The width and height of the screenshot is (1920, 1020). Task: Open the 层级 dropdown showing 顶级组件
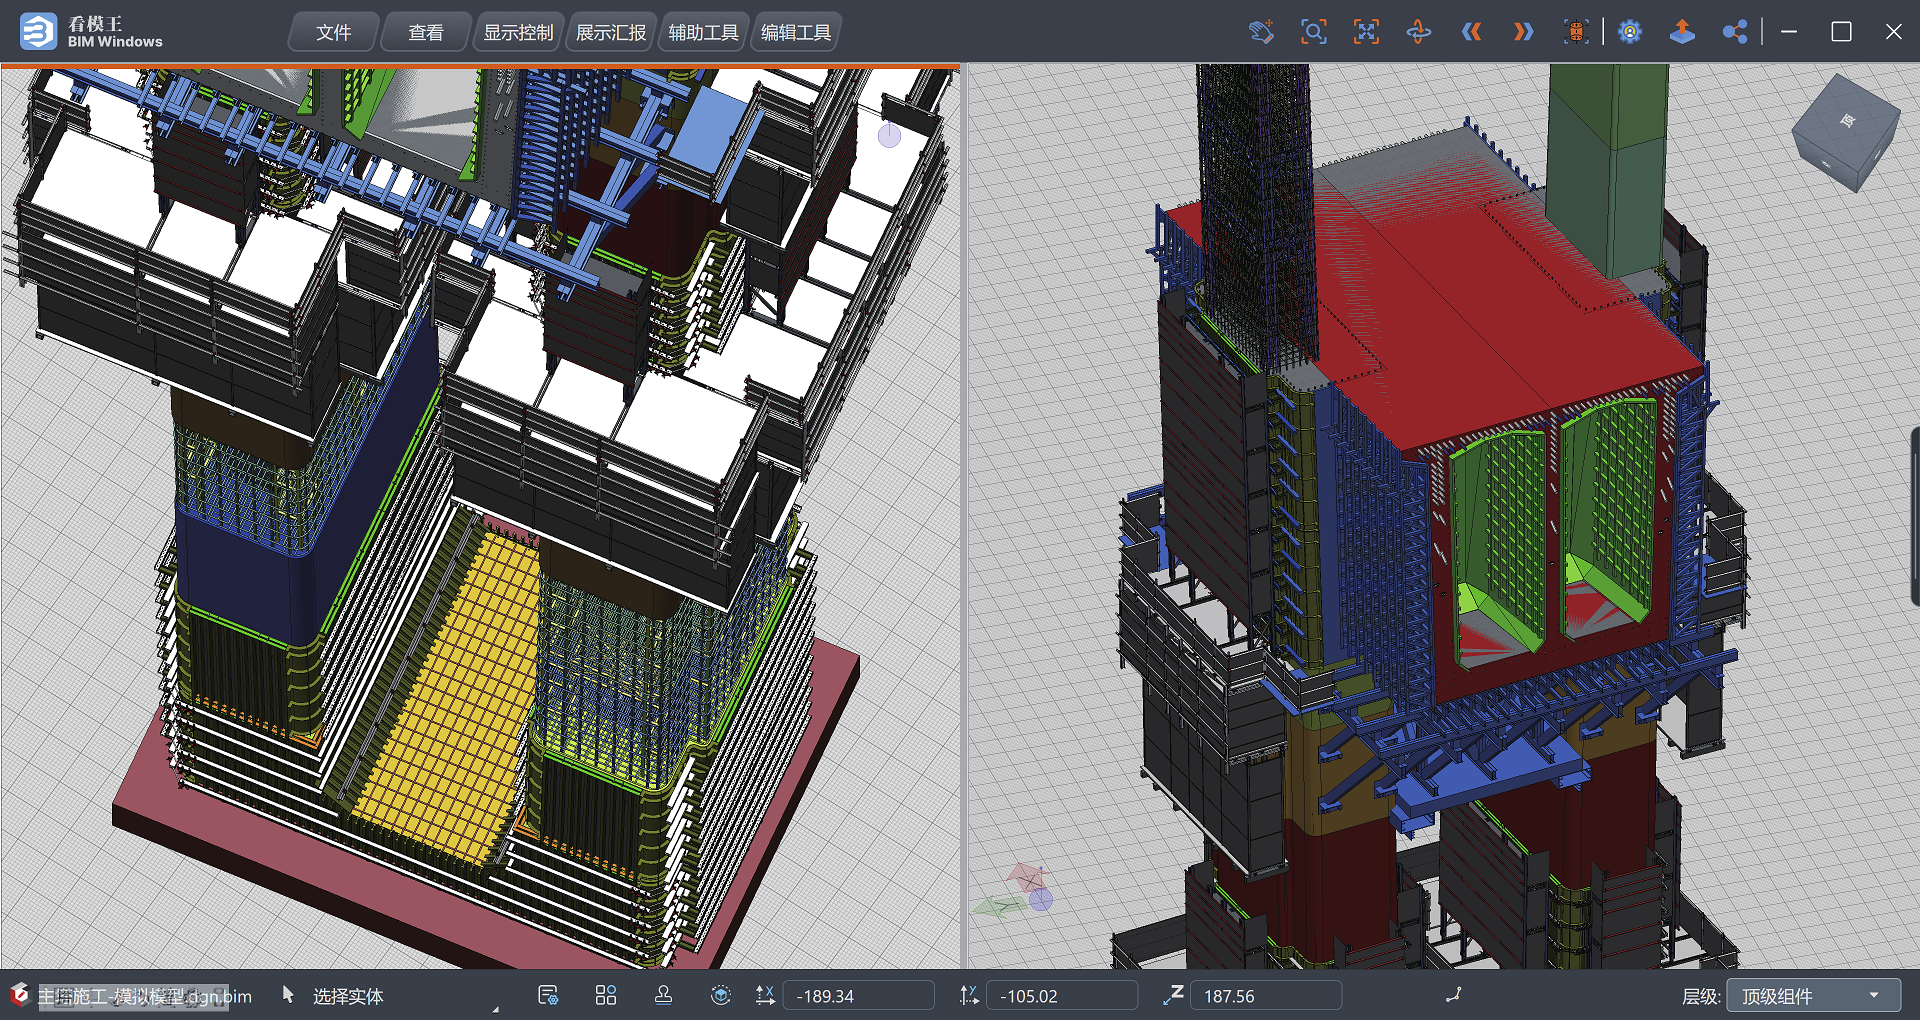click(1812, 996)
